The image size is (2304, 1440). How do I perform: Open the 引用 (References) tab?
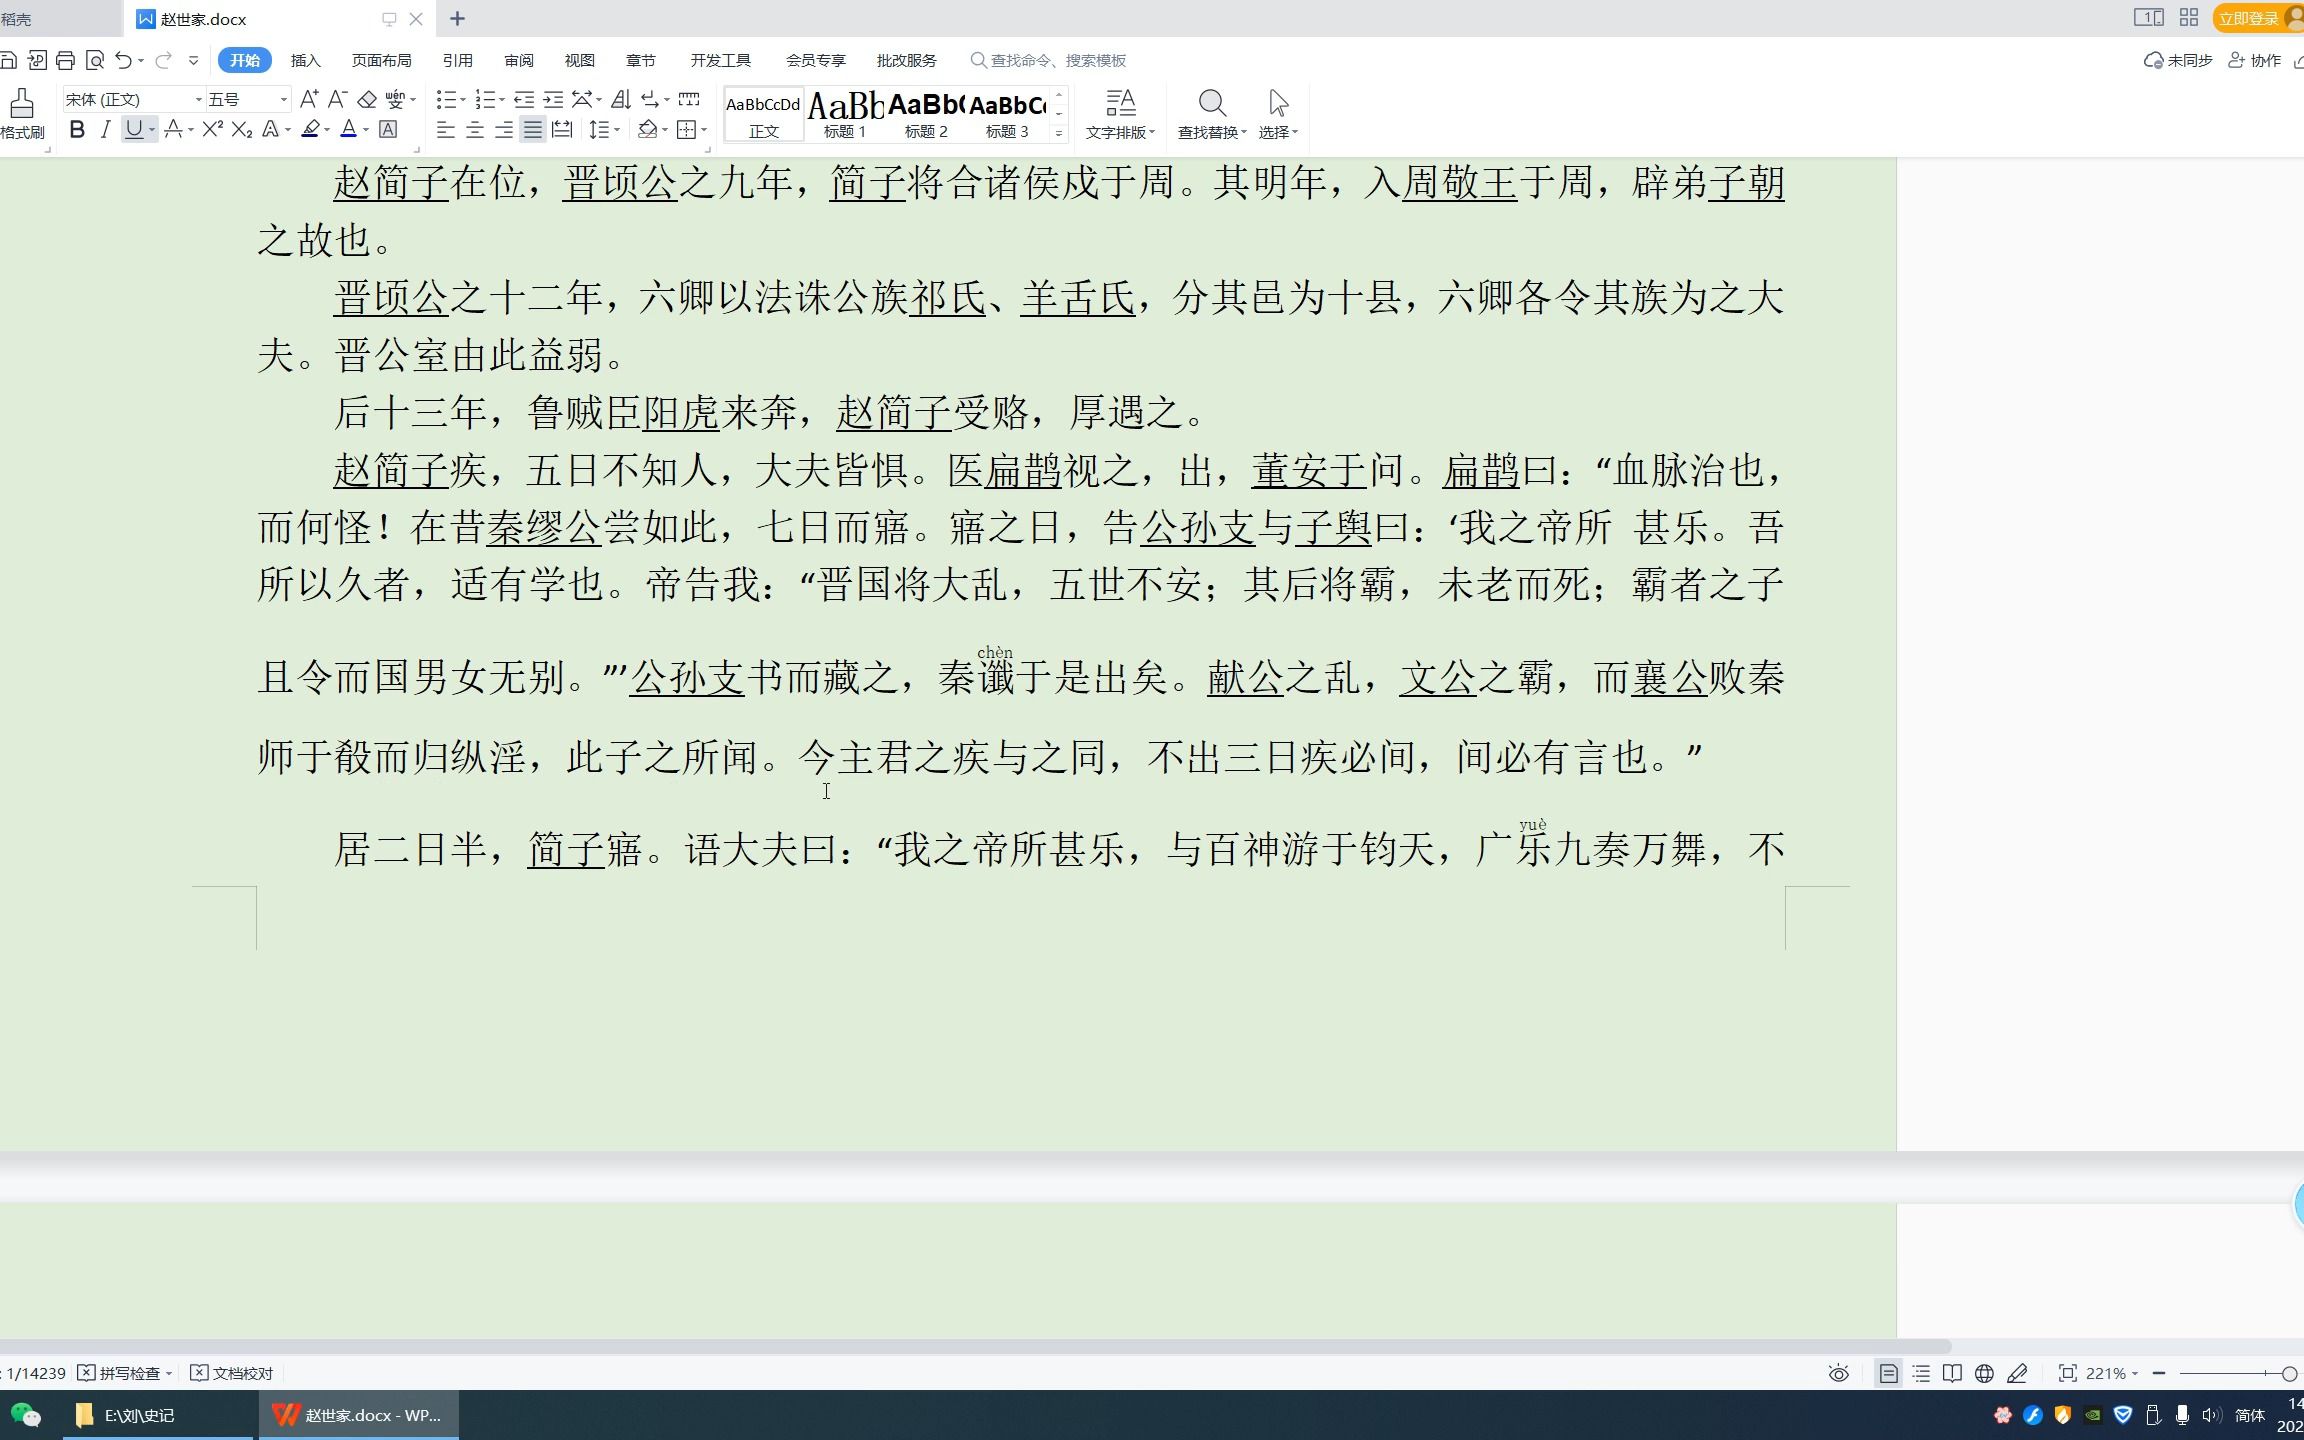[457, 60]
